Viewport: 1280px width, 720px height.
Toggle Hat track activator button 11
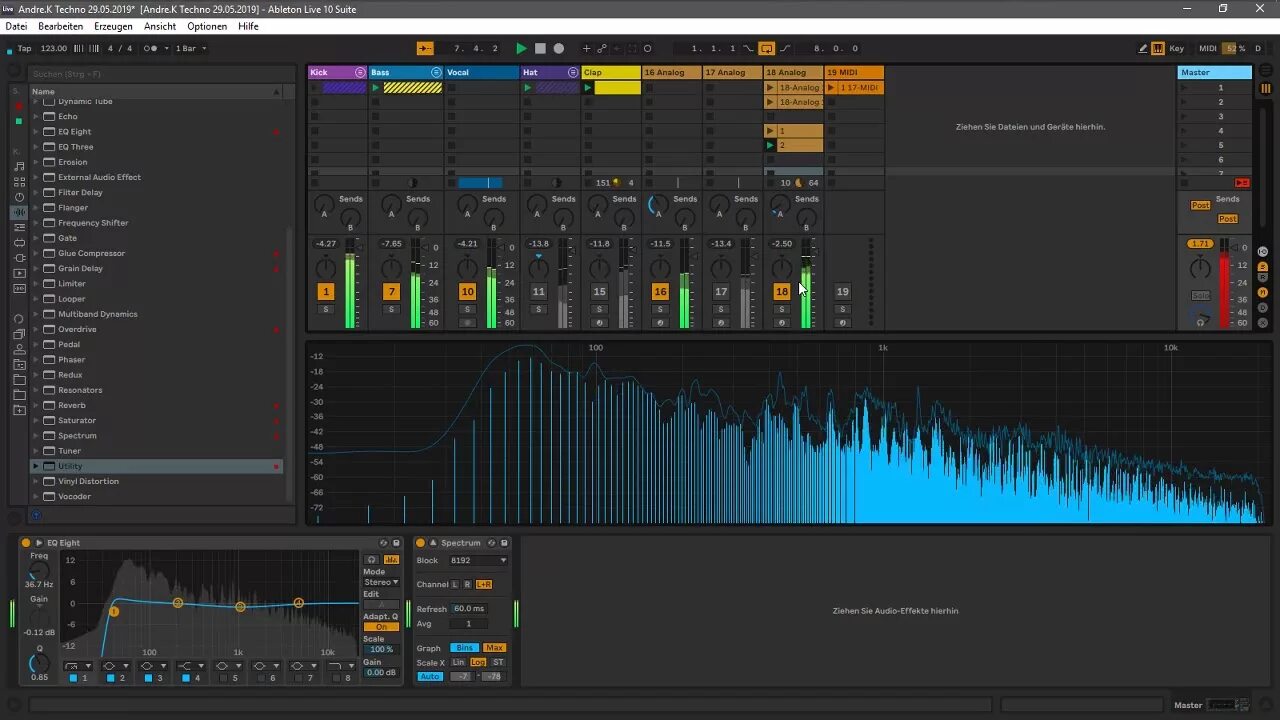point(538,292)
